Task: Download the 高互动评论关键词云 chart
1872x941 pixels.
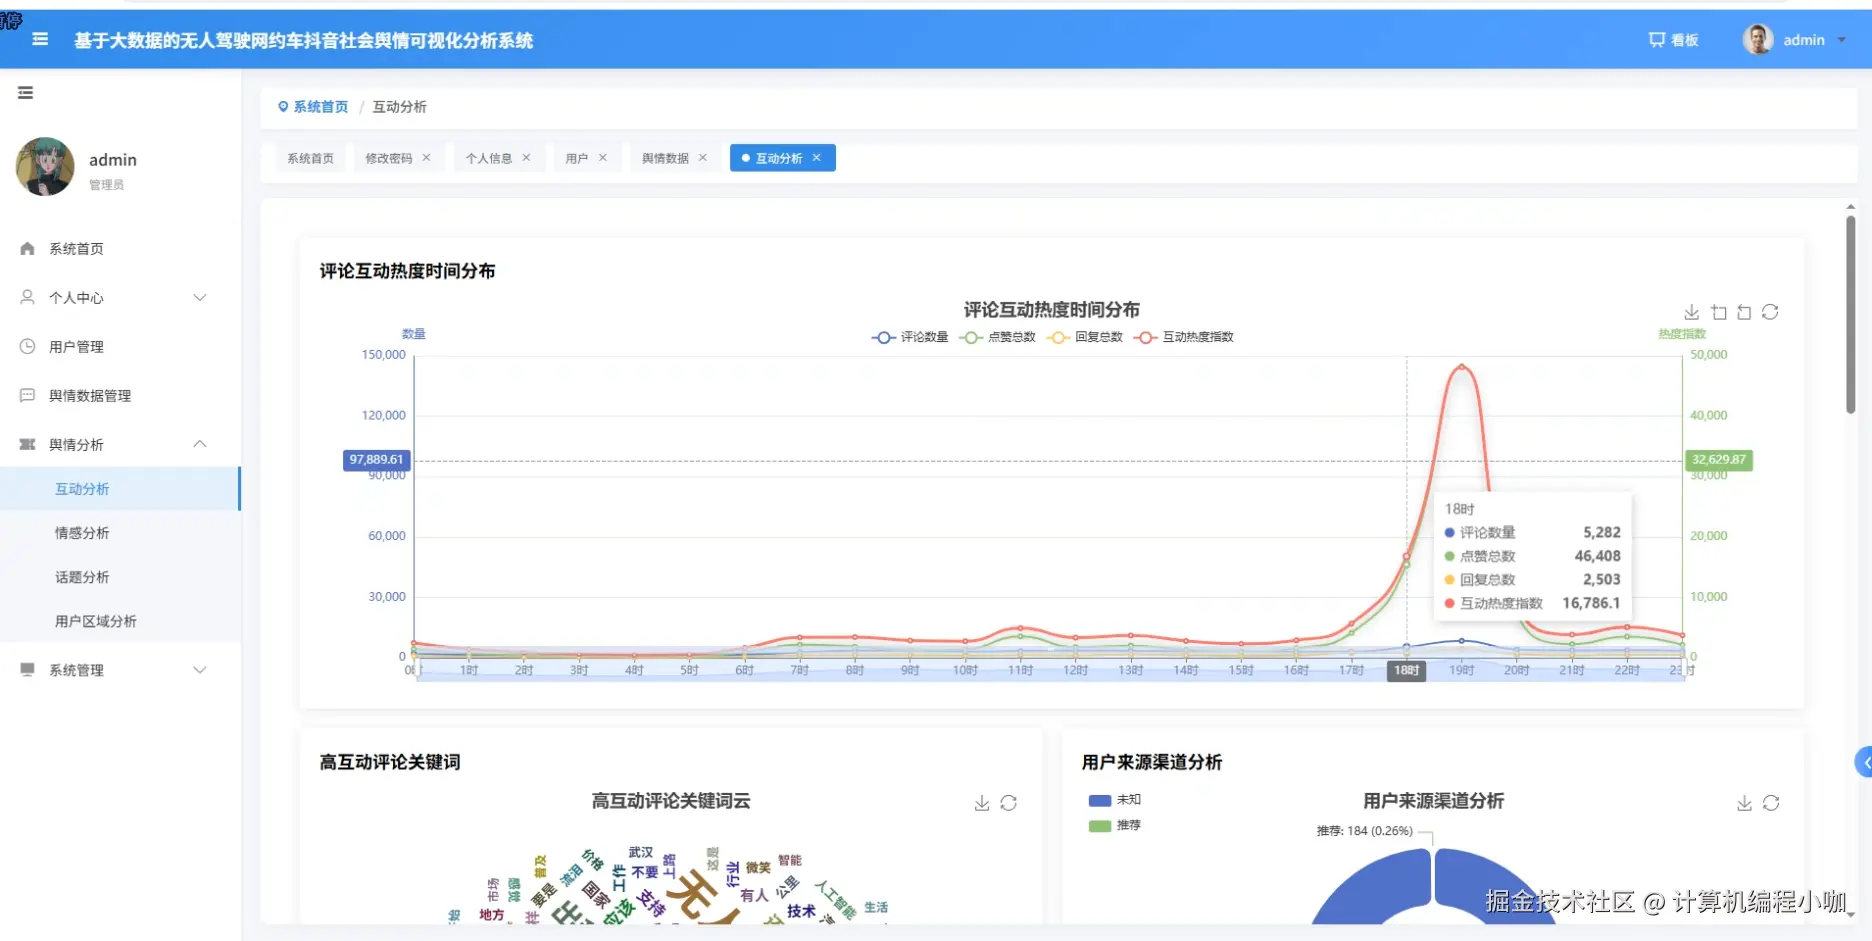Action: (x=982, y=802)
